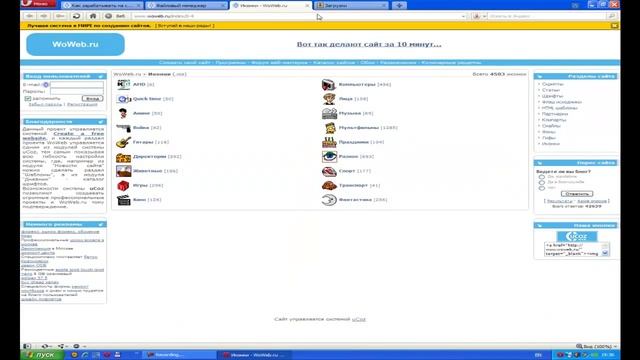Expand the address bar history dropdown
Screen dimensions: 640x360
click(463, 16)
